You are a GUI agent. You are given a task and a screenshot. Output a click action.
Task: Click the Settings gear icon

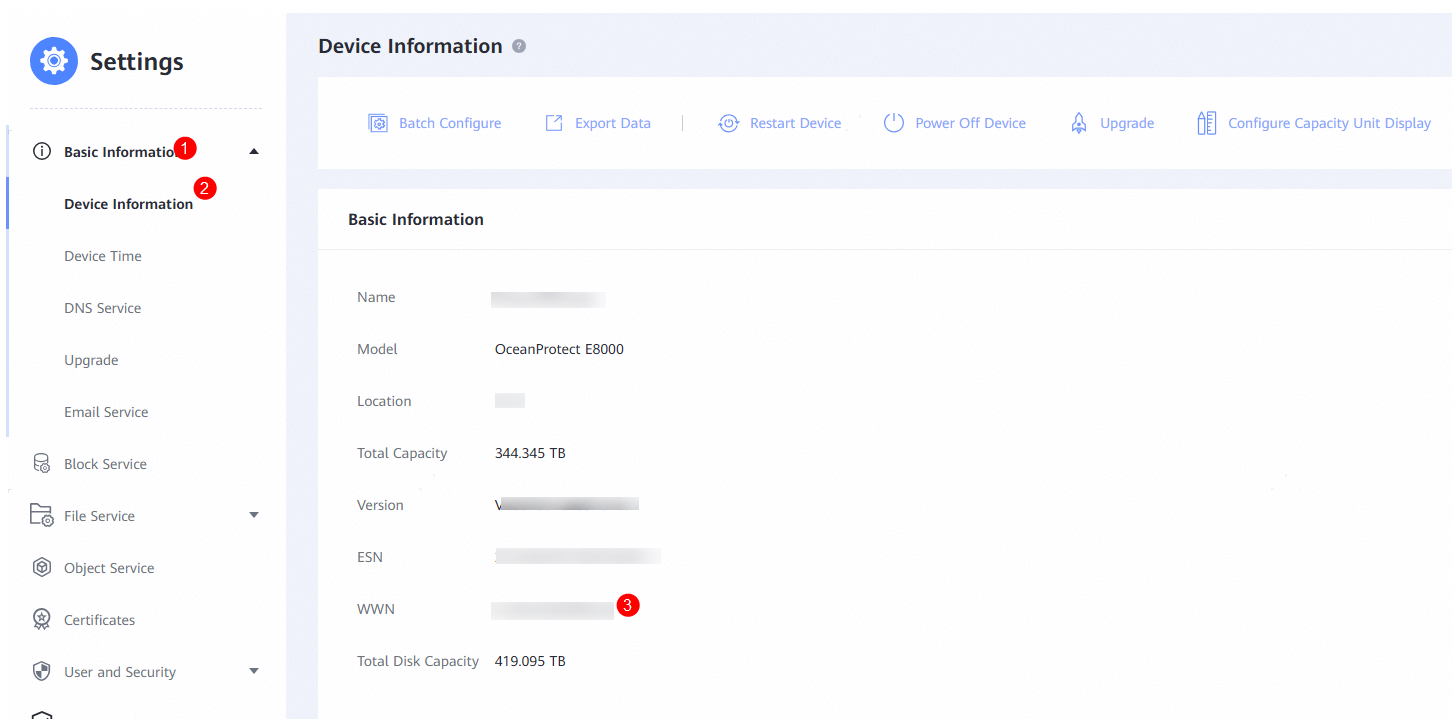[54, 61]
